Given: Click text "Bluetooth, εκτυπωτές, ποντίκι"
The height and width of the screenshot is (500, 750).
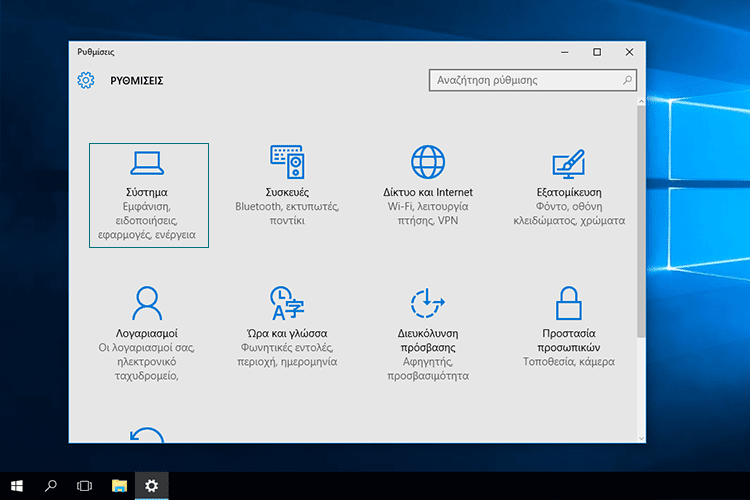Looking at the screenshot, I should [x=287, y=213].
